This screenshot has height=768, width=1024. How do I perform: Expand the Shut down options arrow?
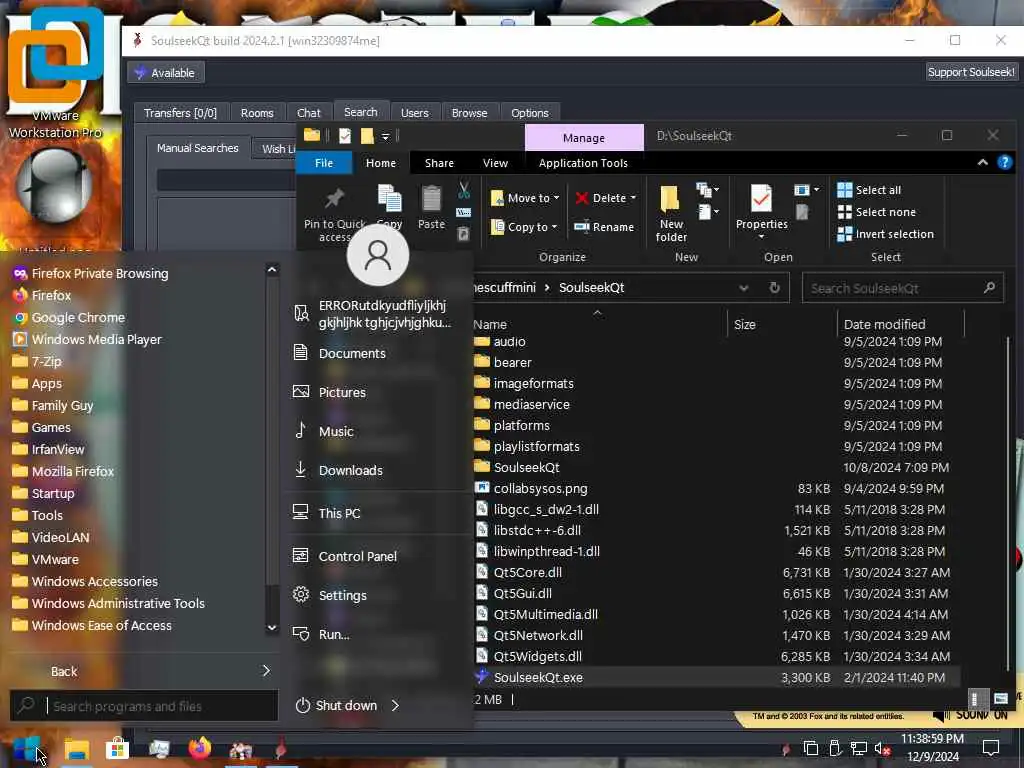tap(395, 705)
